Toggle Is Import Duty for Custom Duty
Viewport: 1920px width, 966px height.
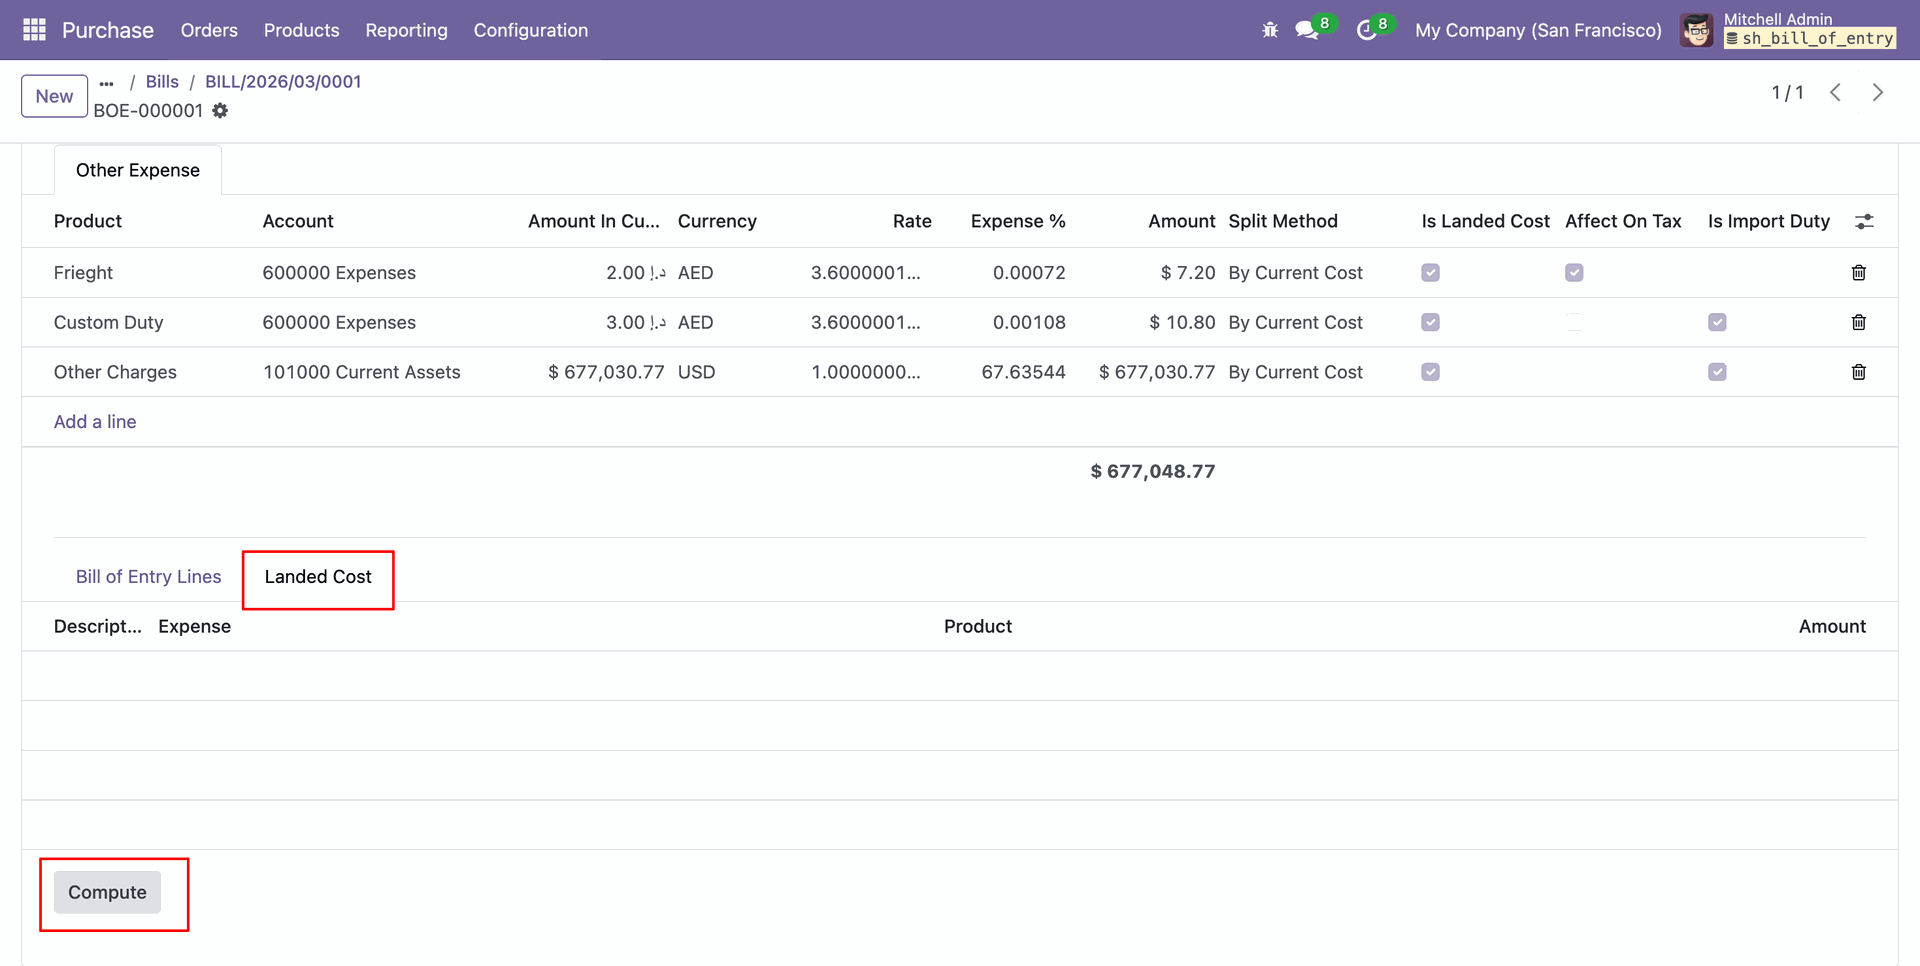[1717, 322]
